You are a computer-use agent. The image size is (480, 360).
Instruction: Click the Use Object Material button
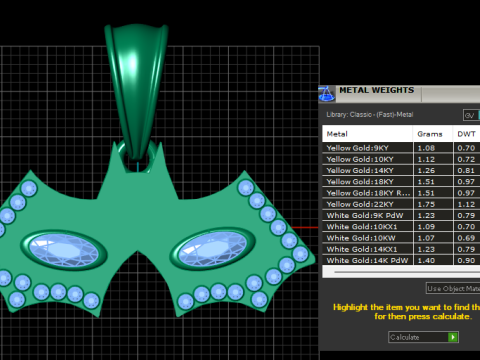(453, 288)
